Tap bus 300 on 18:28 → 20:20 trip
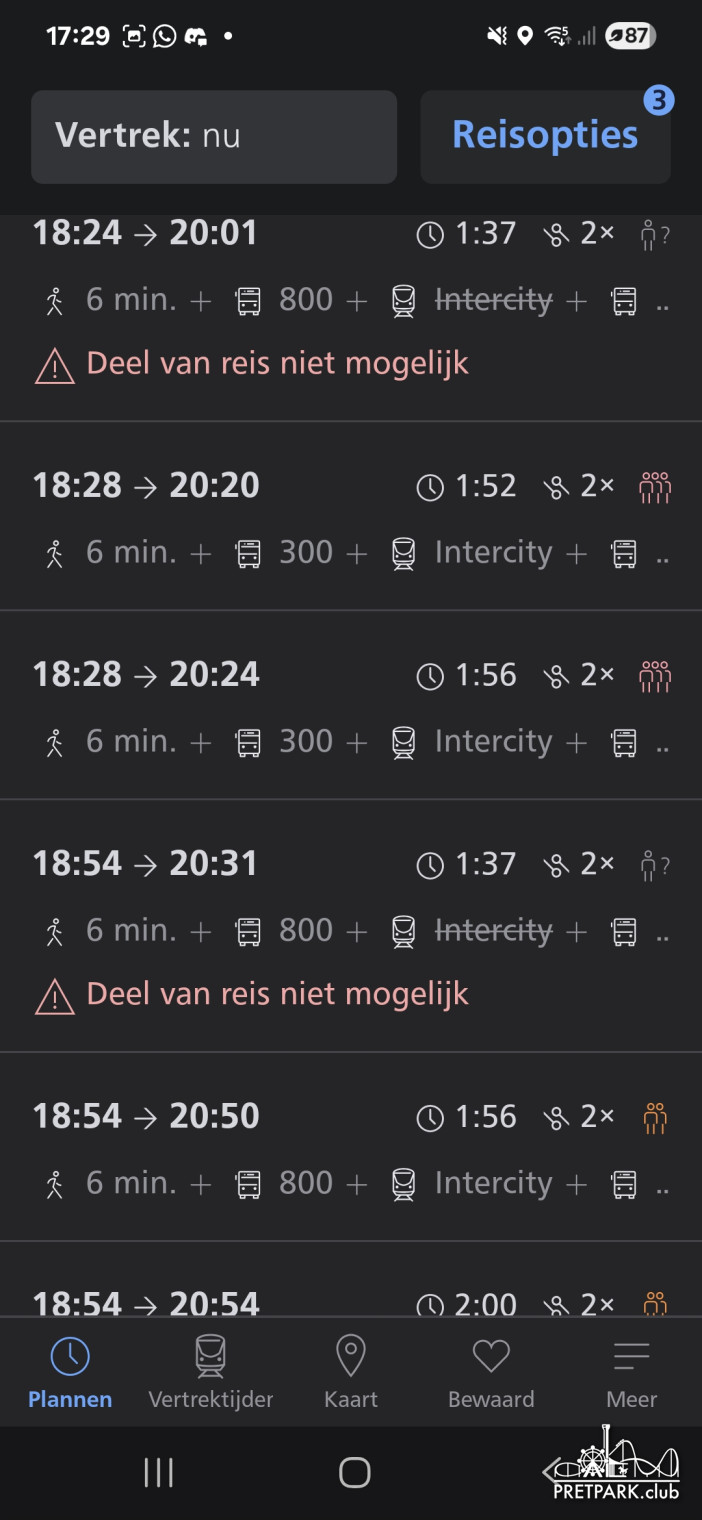The height and width of the screenshot is (1520, 702). [x=305, y=552]
